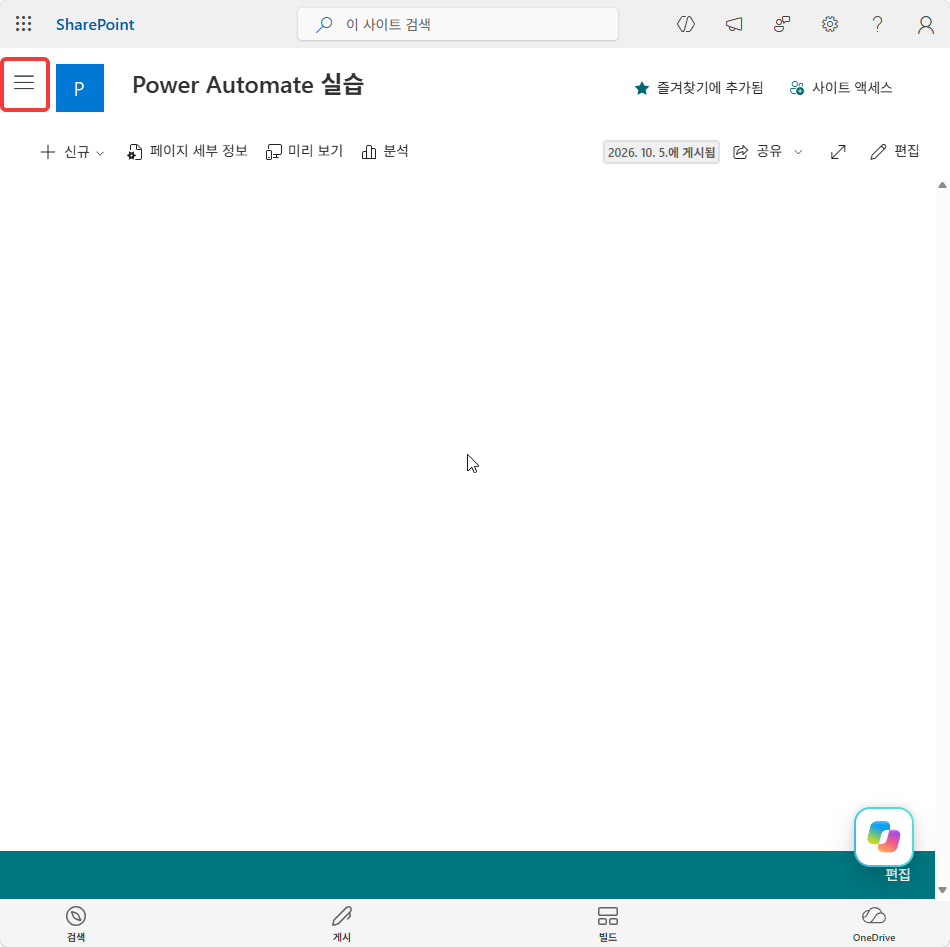
Task: Open the Copilot icon in header
Action: tap(686, 24)
